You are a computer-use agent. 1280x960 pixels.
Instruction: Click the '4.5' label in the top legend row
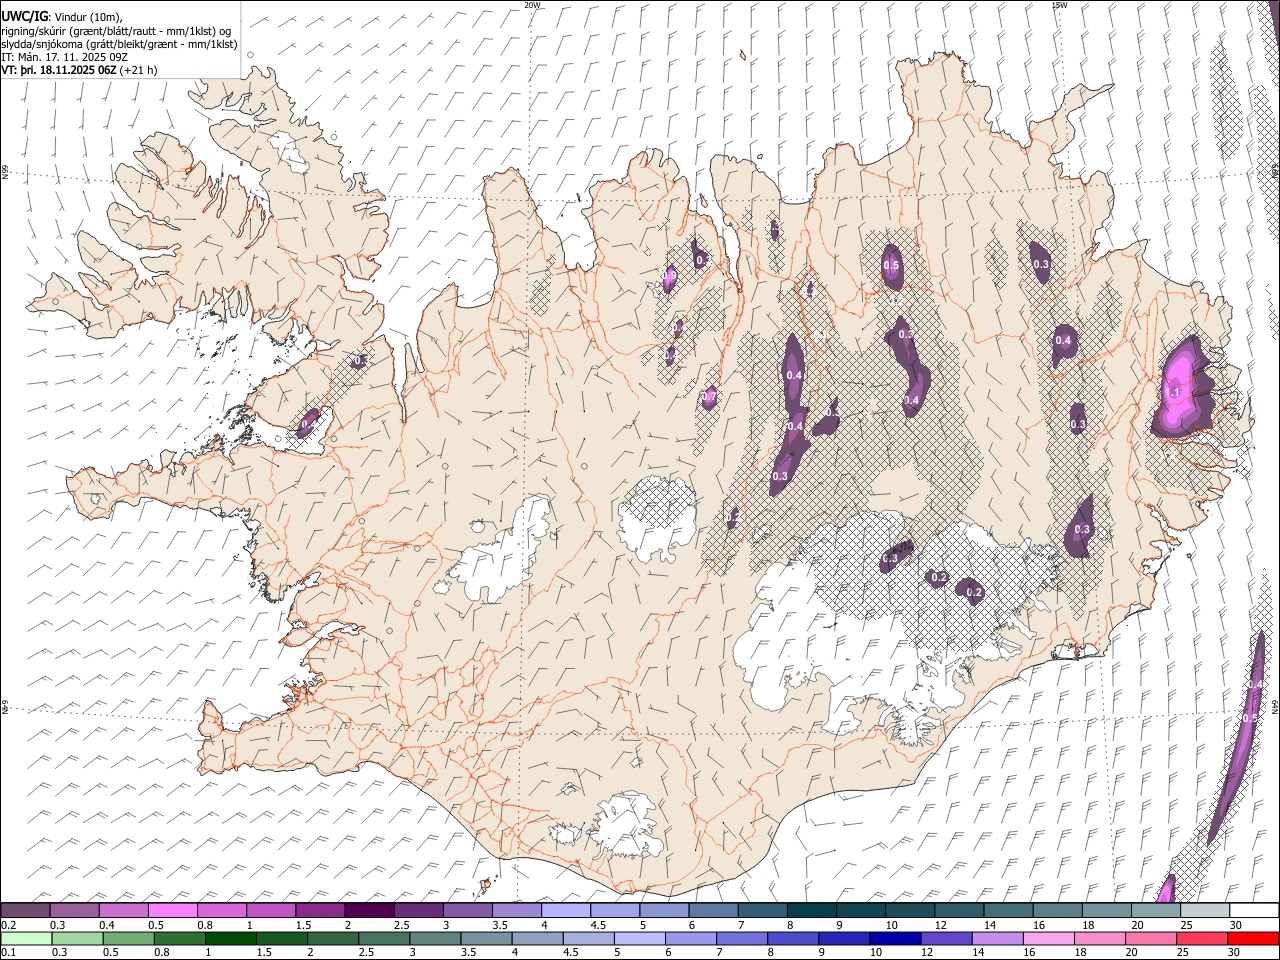pyautogui.click(x=598, y=924)
